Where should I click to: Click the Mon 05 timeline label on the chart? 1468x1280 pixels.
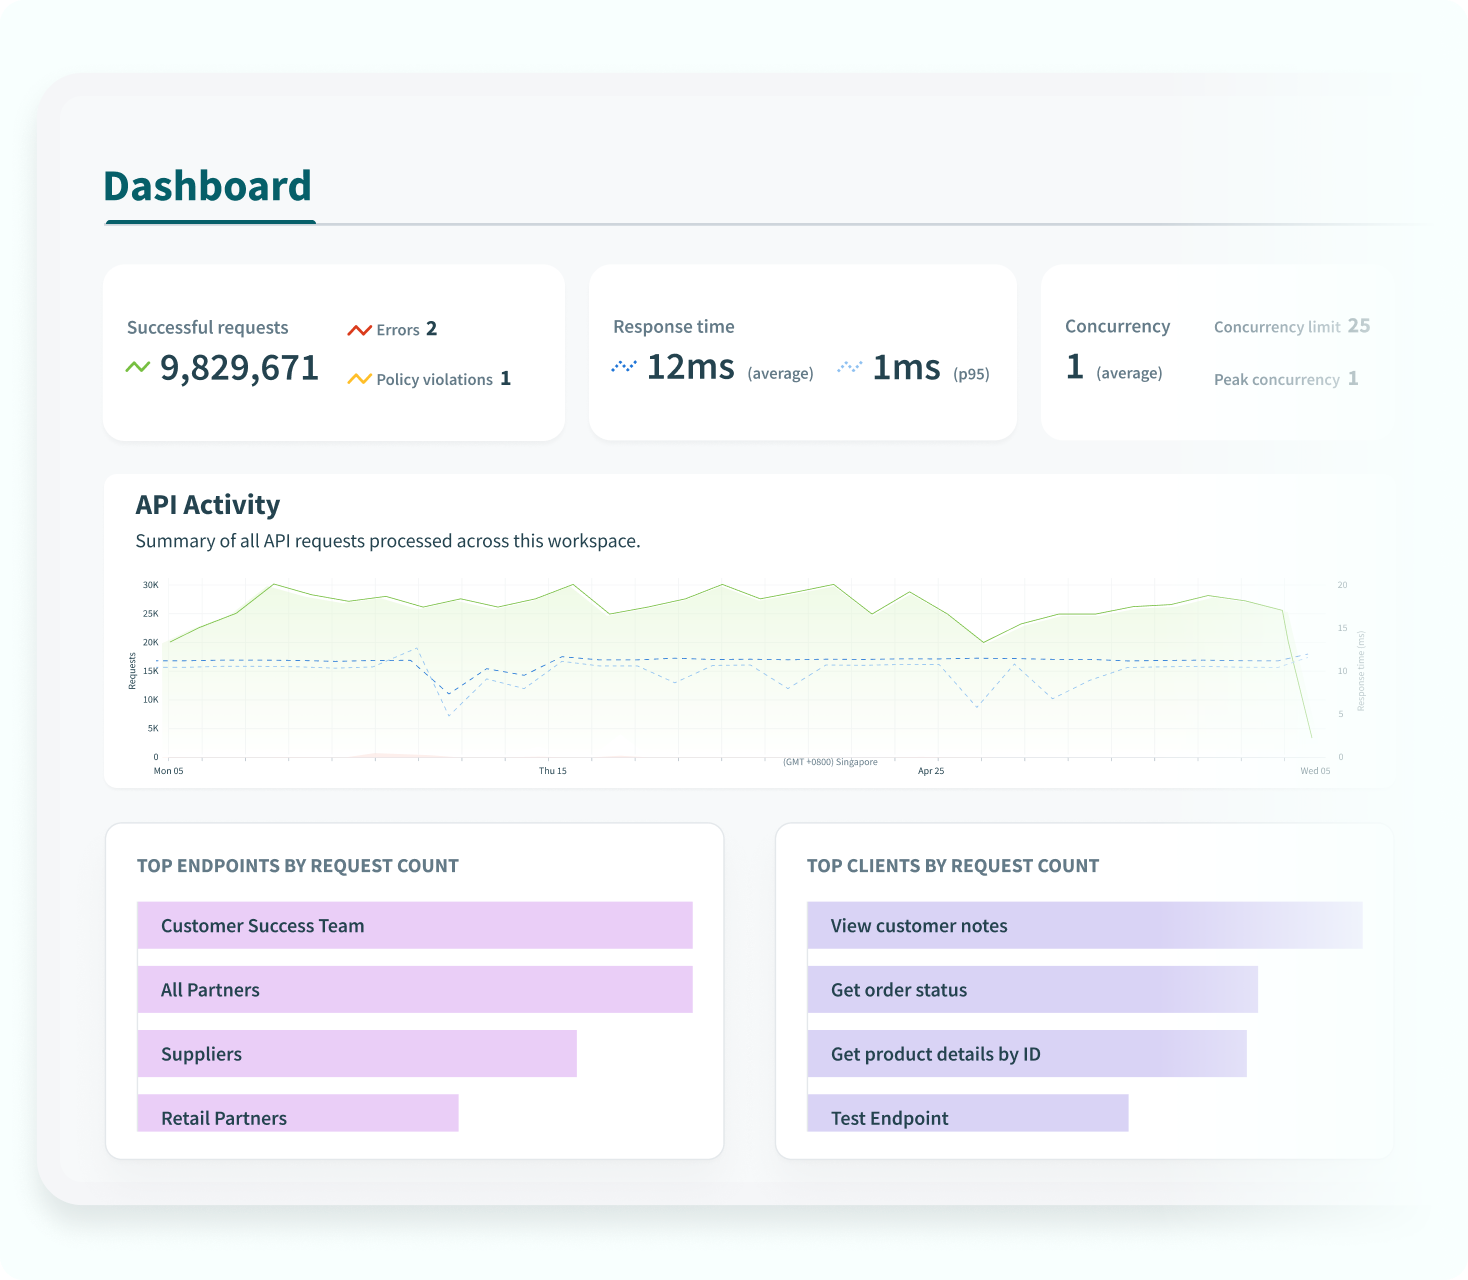coord(169,771)
